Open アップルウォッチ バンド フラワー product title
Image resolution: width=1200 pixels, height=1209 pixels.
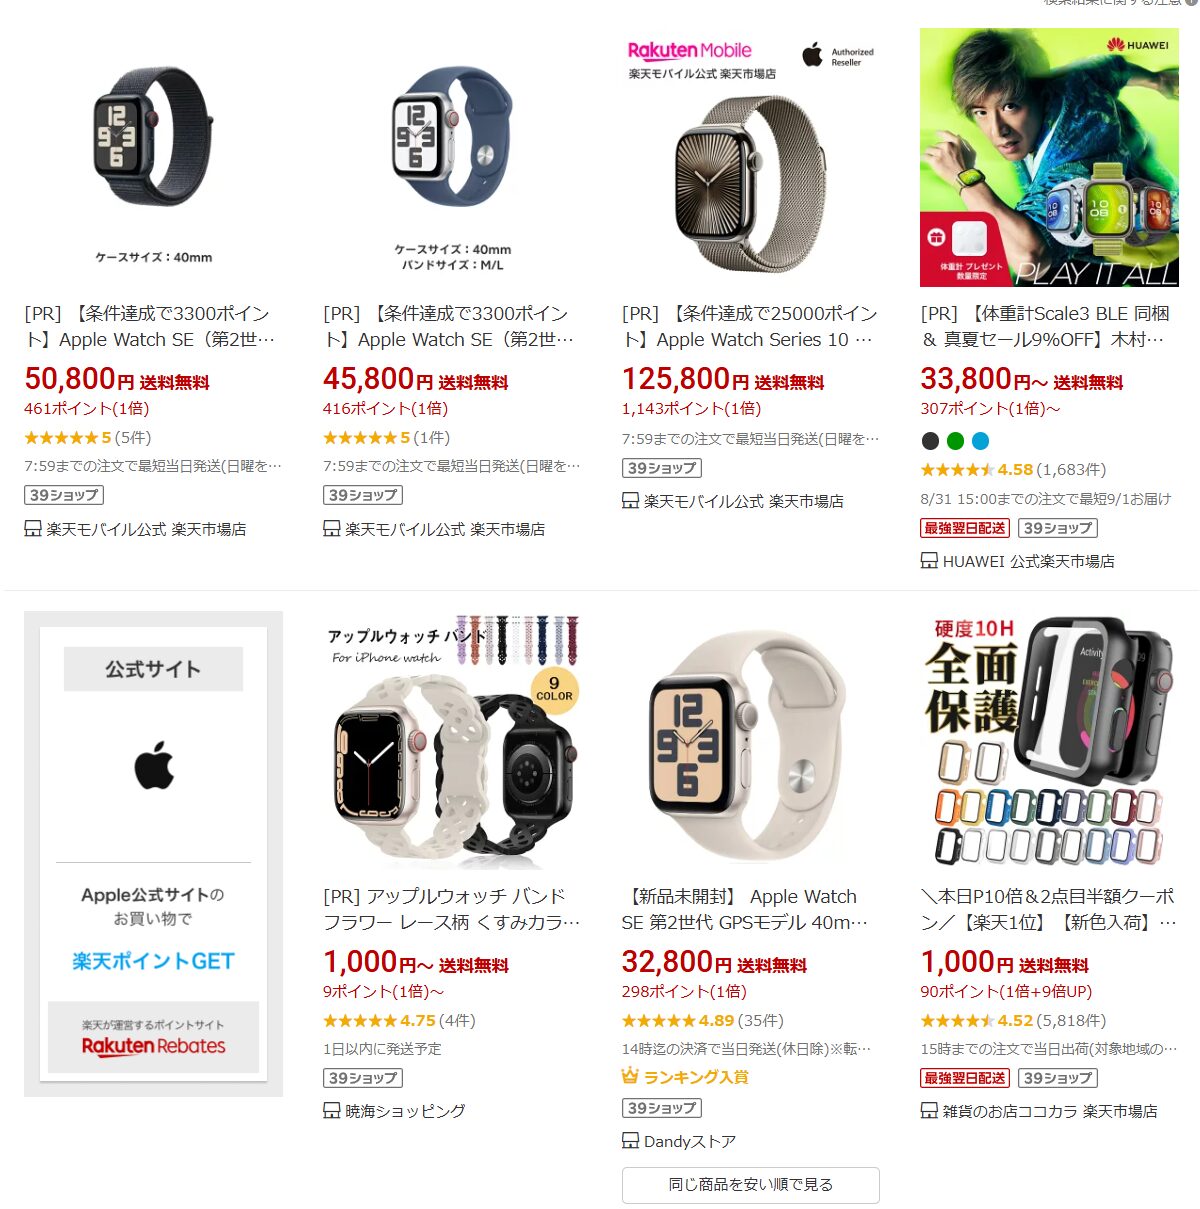452,910
